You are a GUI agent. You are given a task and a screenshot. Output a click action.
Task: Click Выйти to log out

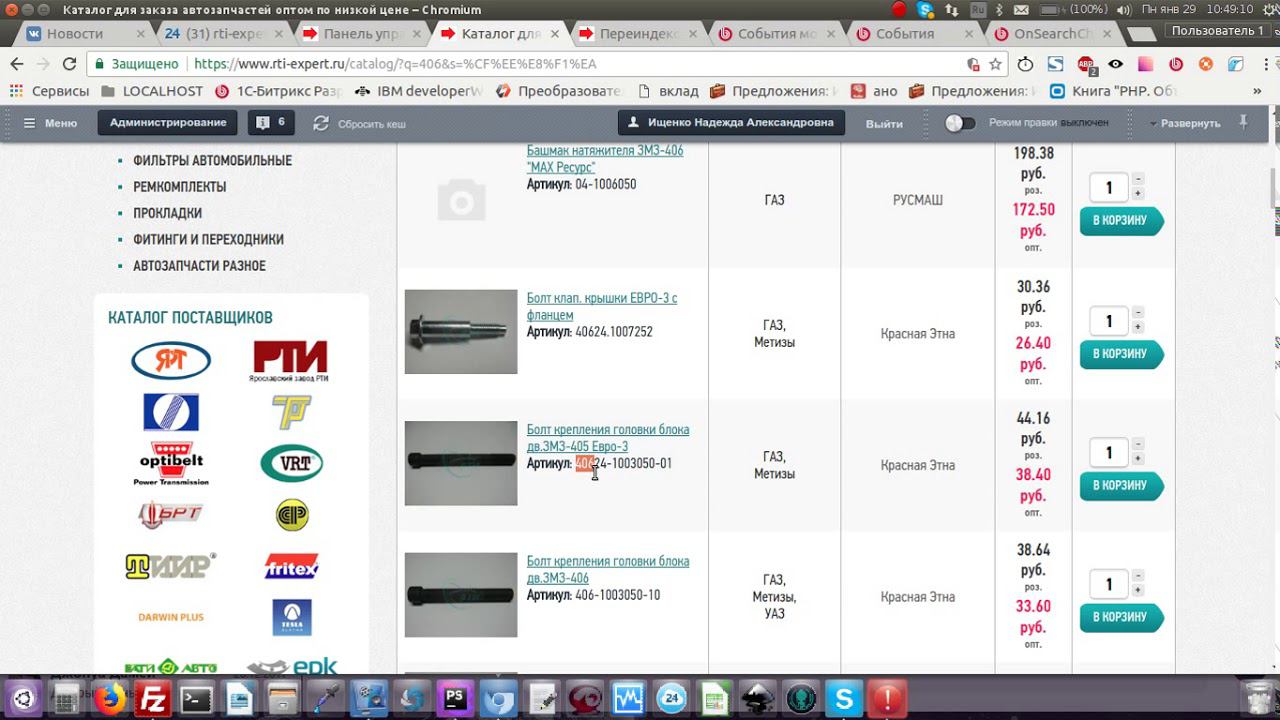point(884,124)
